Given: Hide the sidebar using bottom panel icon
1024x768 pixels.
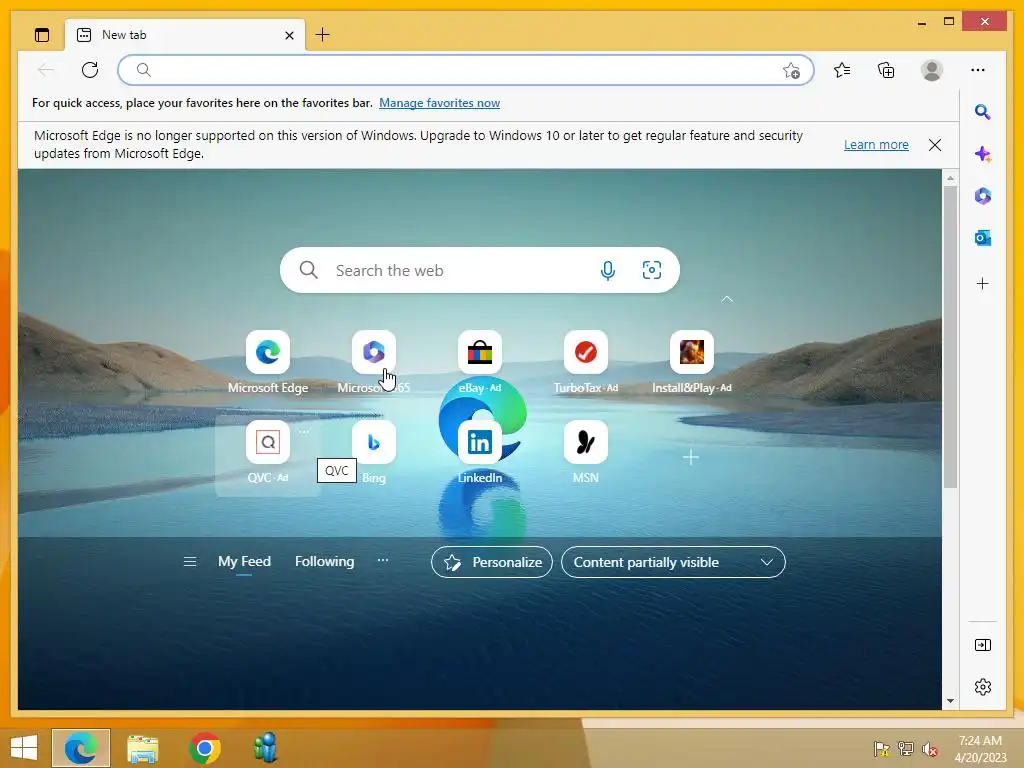Looking at the screenshot, I should (x=982, y=645).
